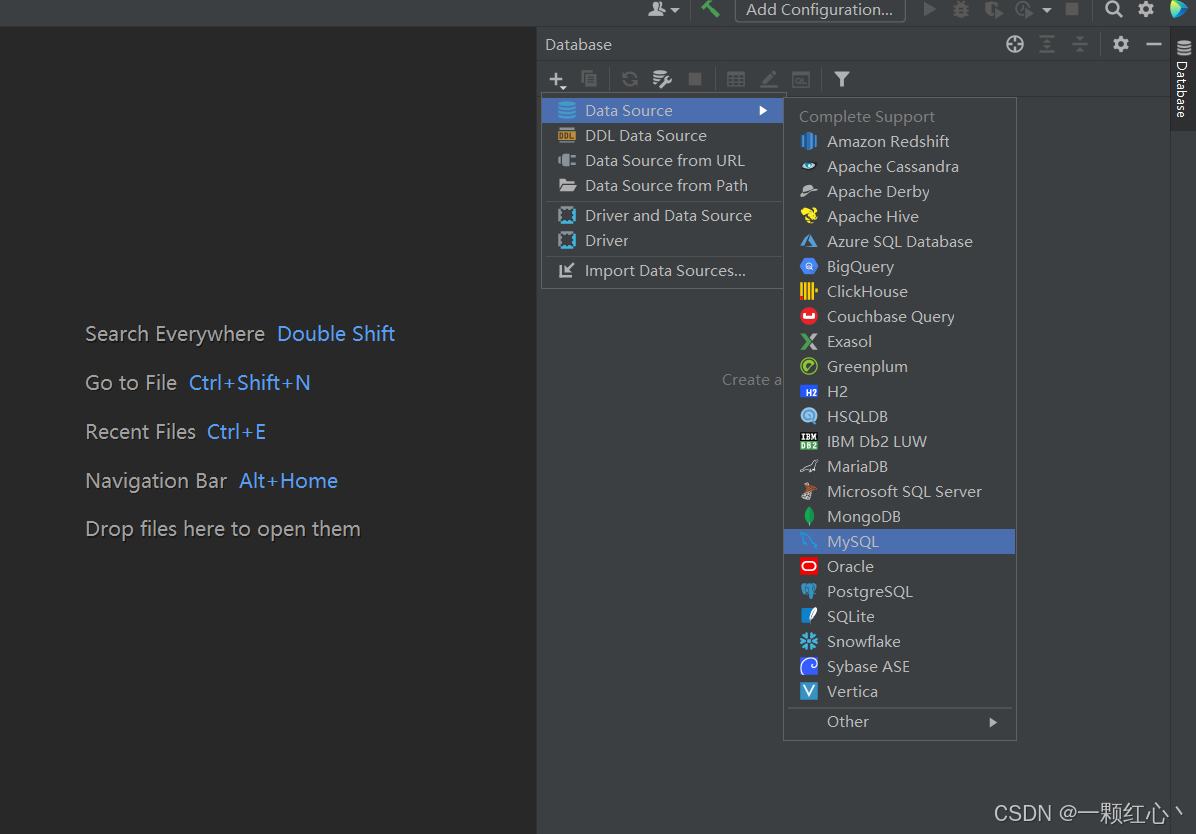Open Database panel gear options
The width and height of the screenshot is (1196, 834).
1120,44
